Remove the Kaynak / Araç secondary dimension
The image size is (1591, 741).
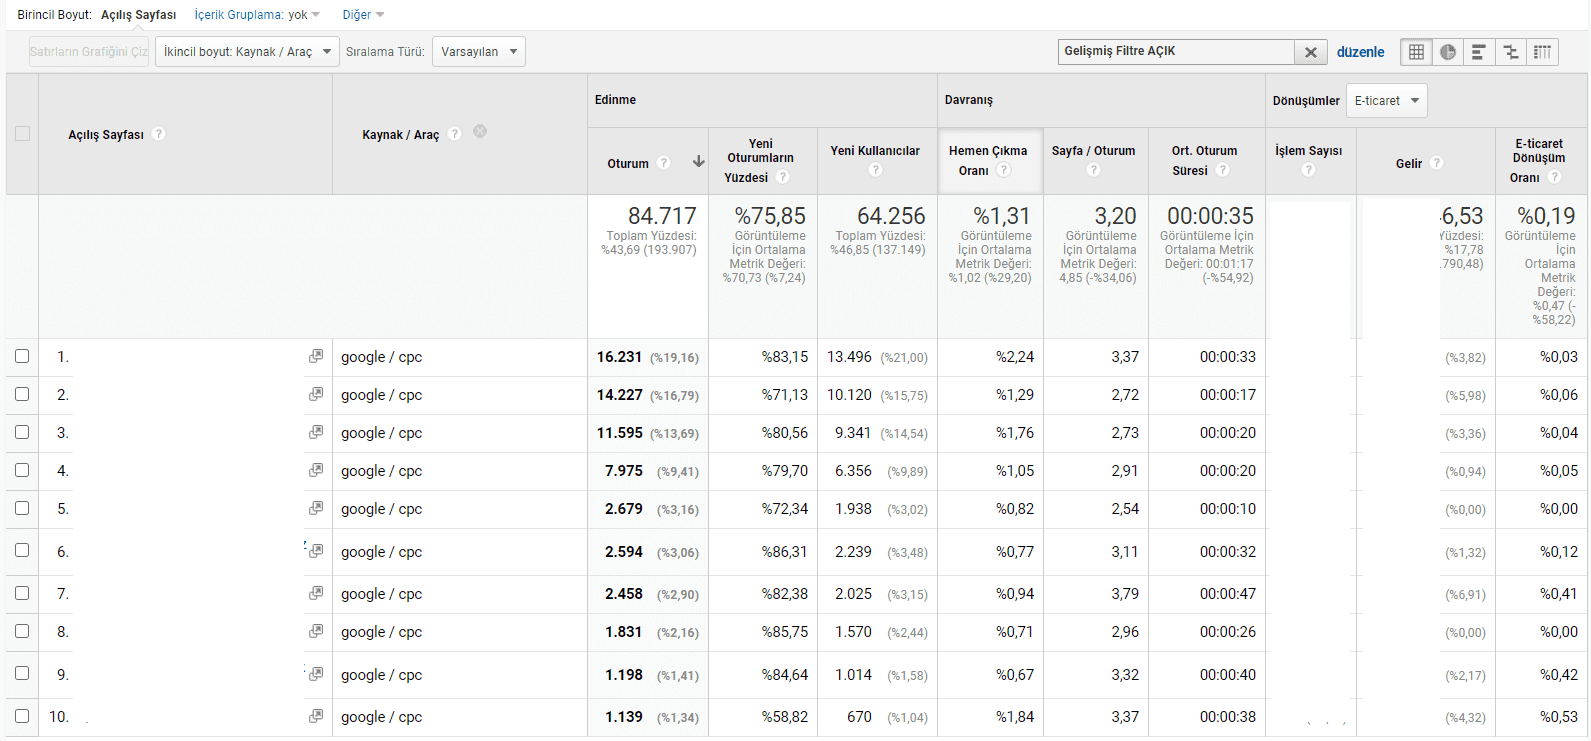pyautogui.click(x=480, y=132)
